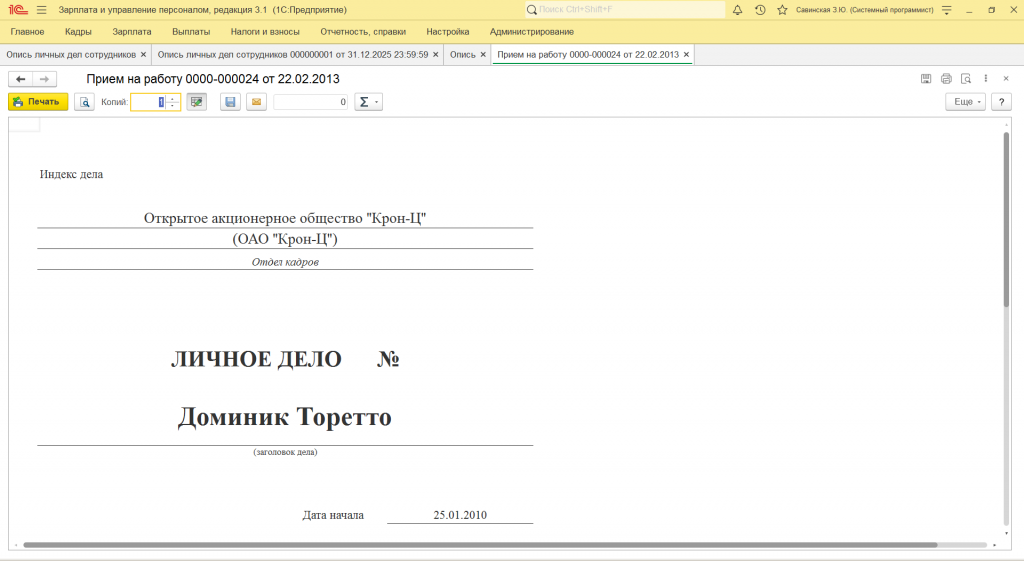Open the Выплаты menu

click(x=191, y=32)
